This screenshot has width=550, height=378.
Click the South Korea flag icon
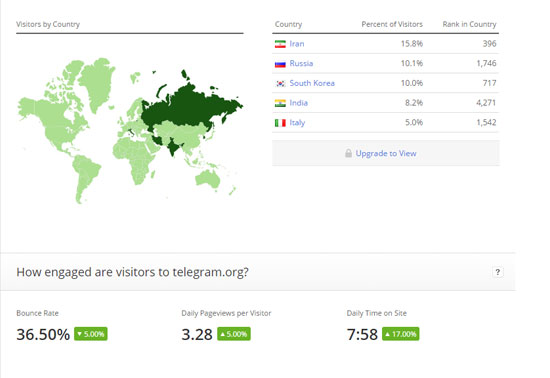(280, 83)
